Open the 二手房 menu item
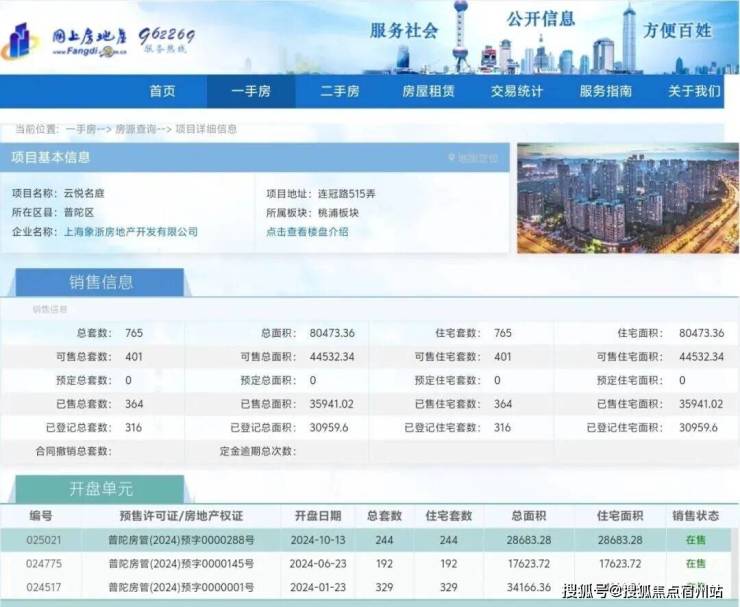Viewport: 740px width, 607px height. click(340, 91)
